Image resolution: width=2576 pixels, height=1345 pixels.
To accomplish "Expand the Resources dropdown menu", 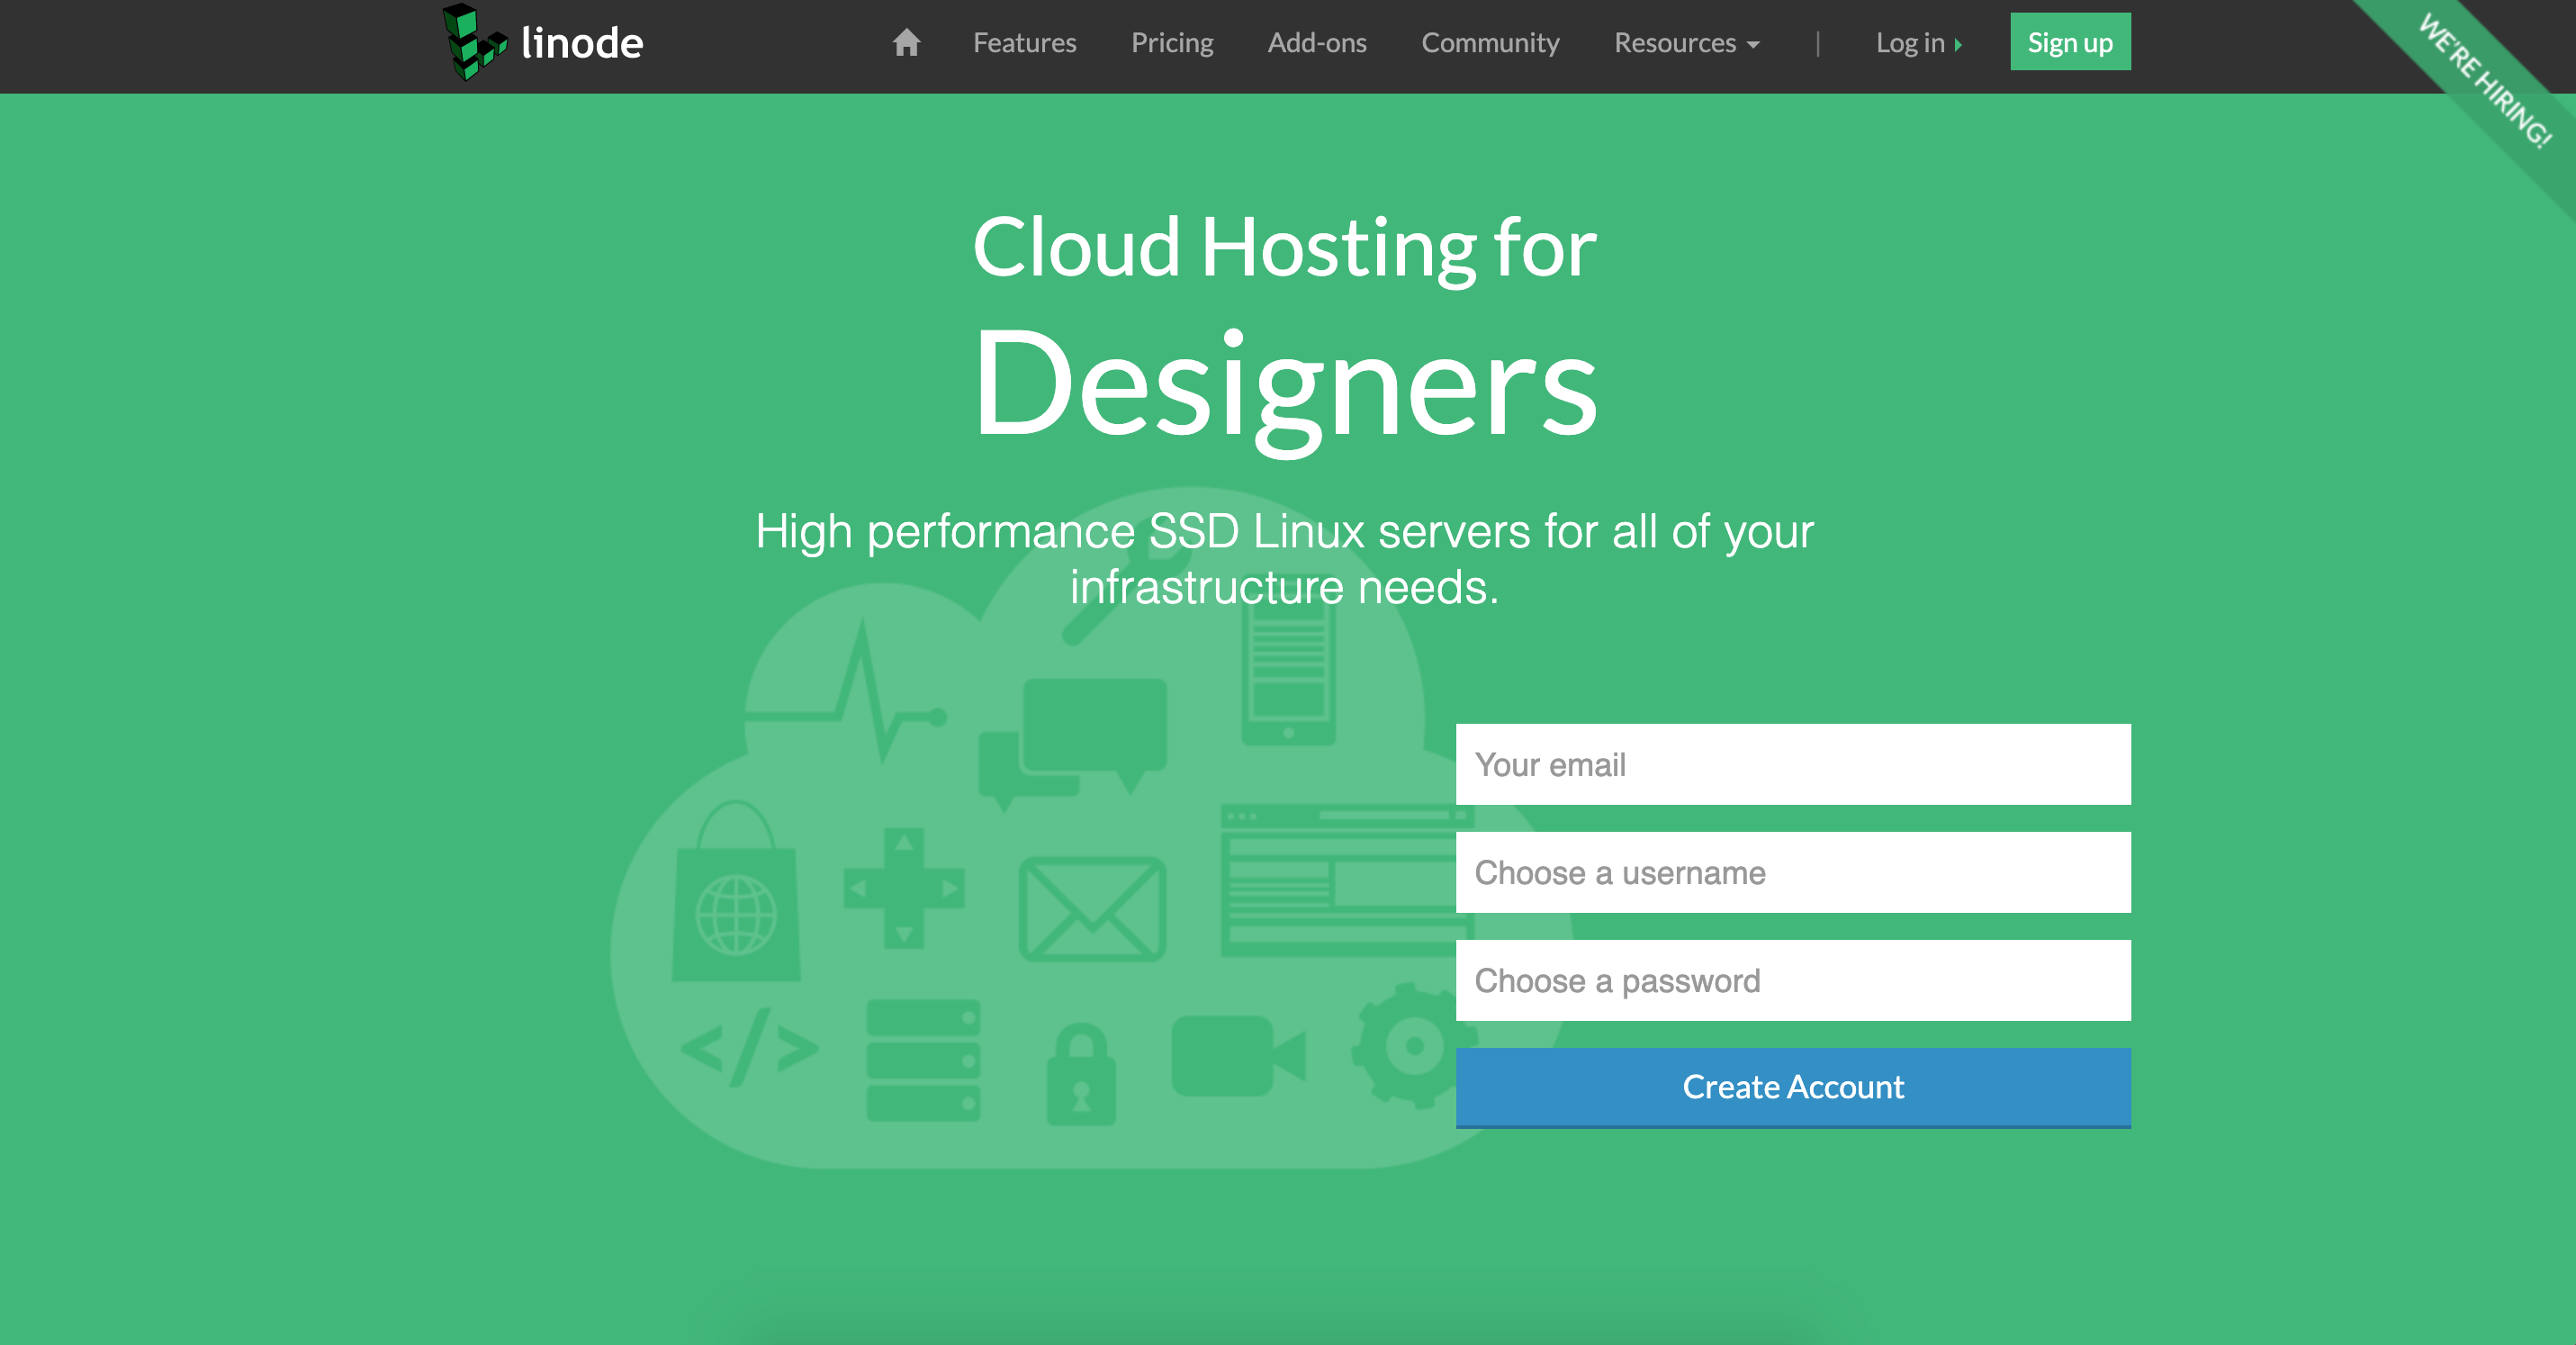I will (1686, 43).
